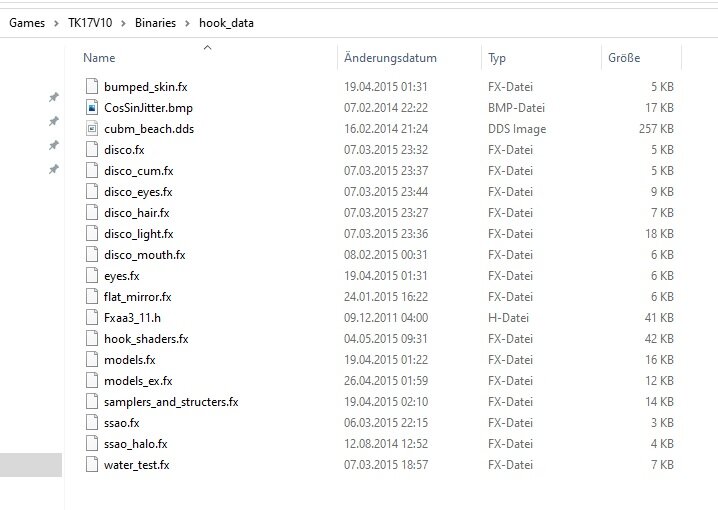Click the first pin icon in sidebar

[54, 97]
